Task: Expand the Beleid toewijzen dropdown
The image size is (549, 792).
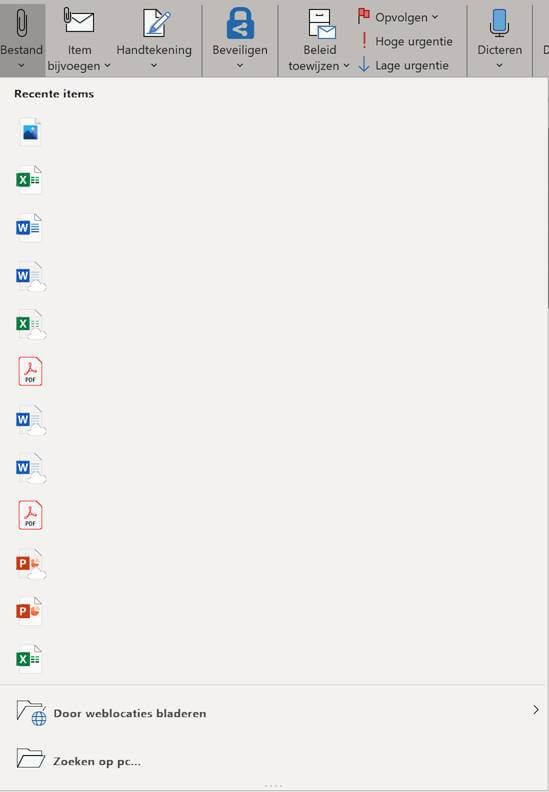Action: (319, 39)
